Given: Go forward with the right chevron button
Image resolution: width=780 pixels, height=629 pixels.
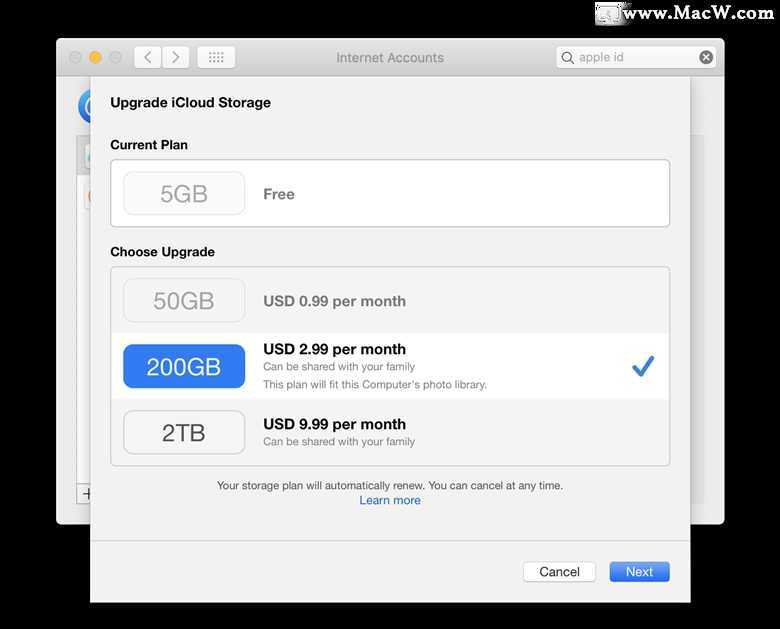Looking at the screenshot, I should pos(176,58).
